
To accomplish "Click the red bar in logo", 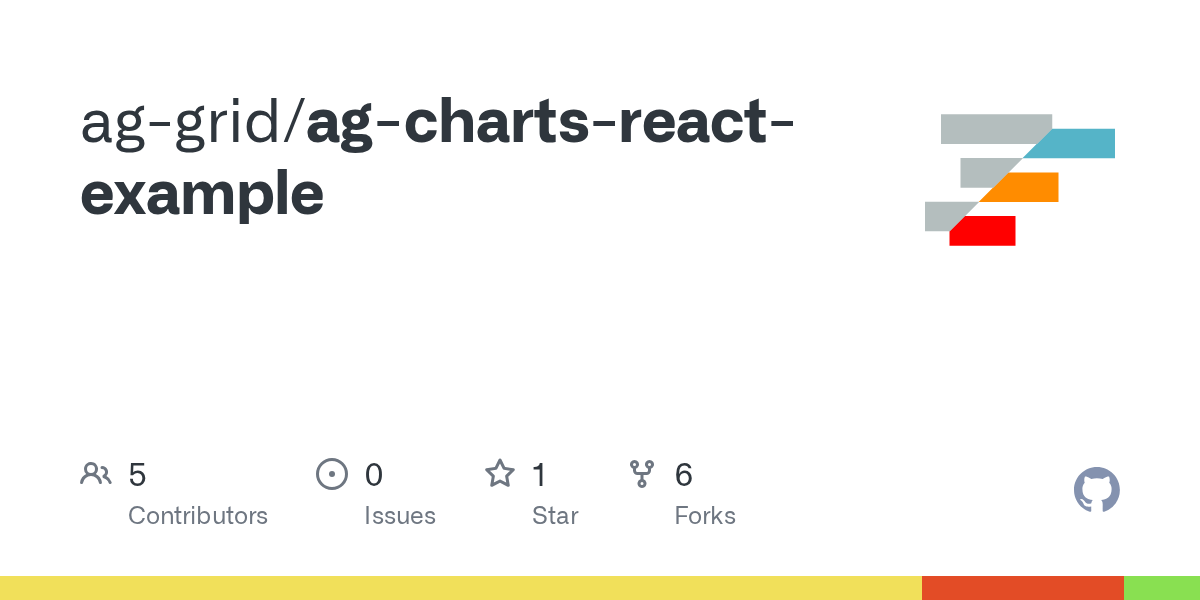I will tap(982, 231).
